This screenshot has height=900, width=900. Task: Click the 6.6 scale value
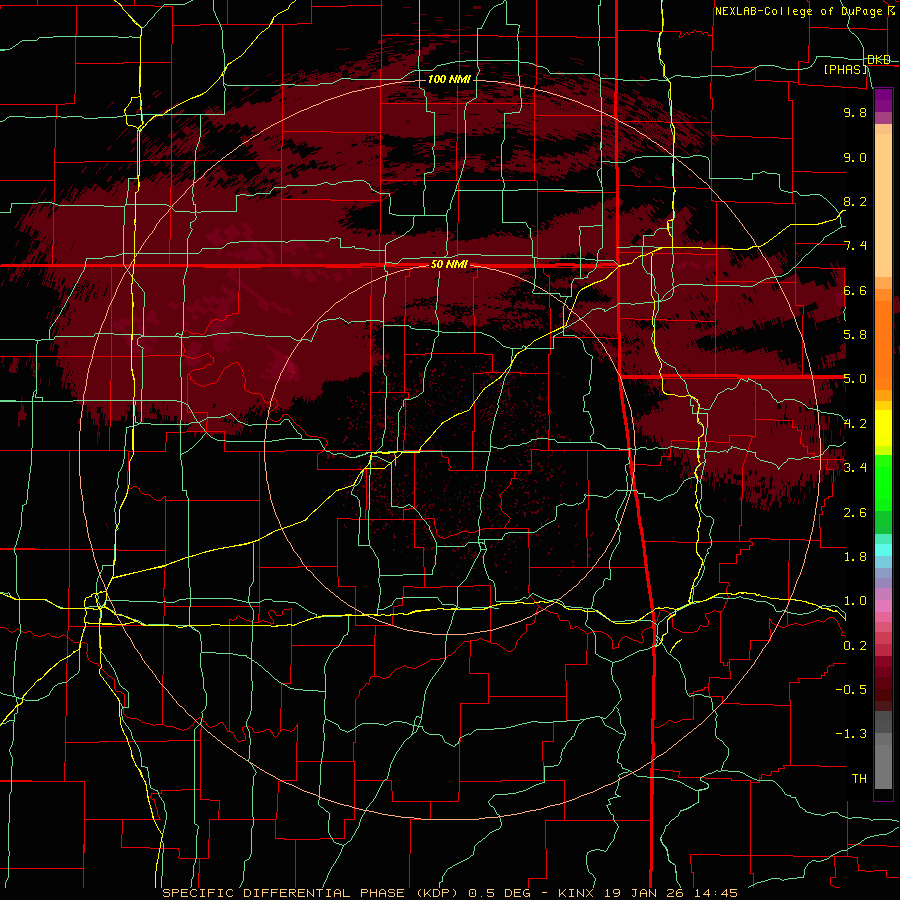coord(855,290)
